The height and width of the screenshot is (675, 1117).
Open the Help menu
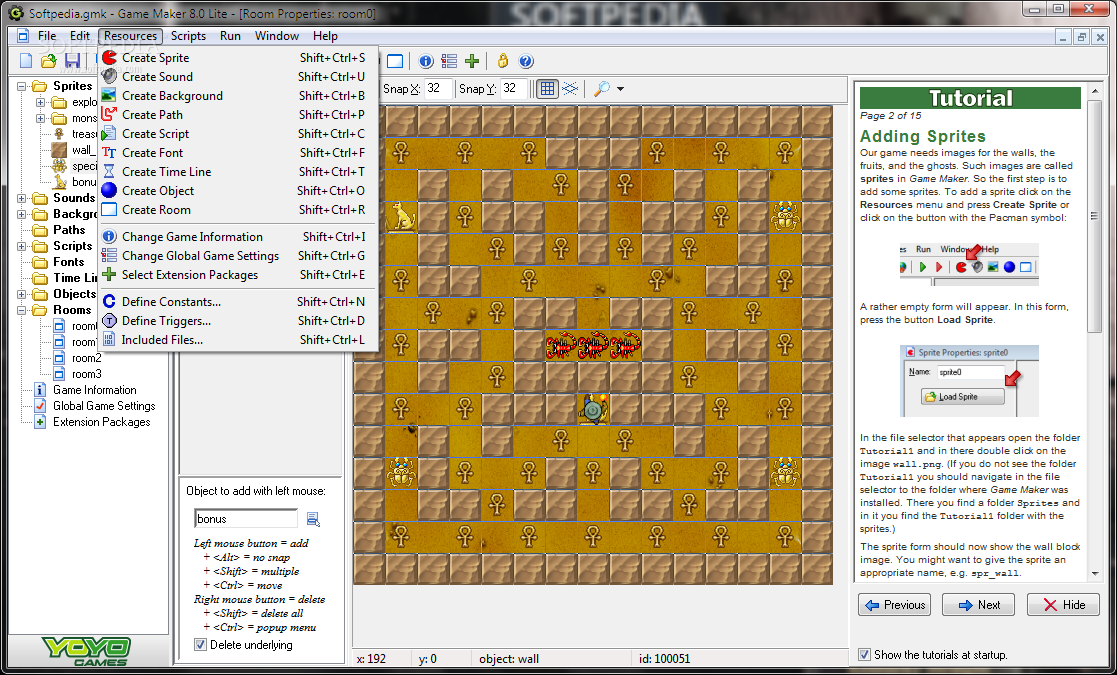point(325,36)
